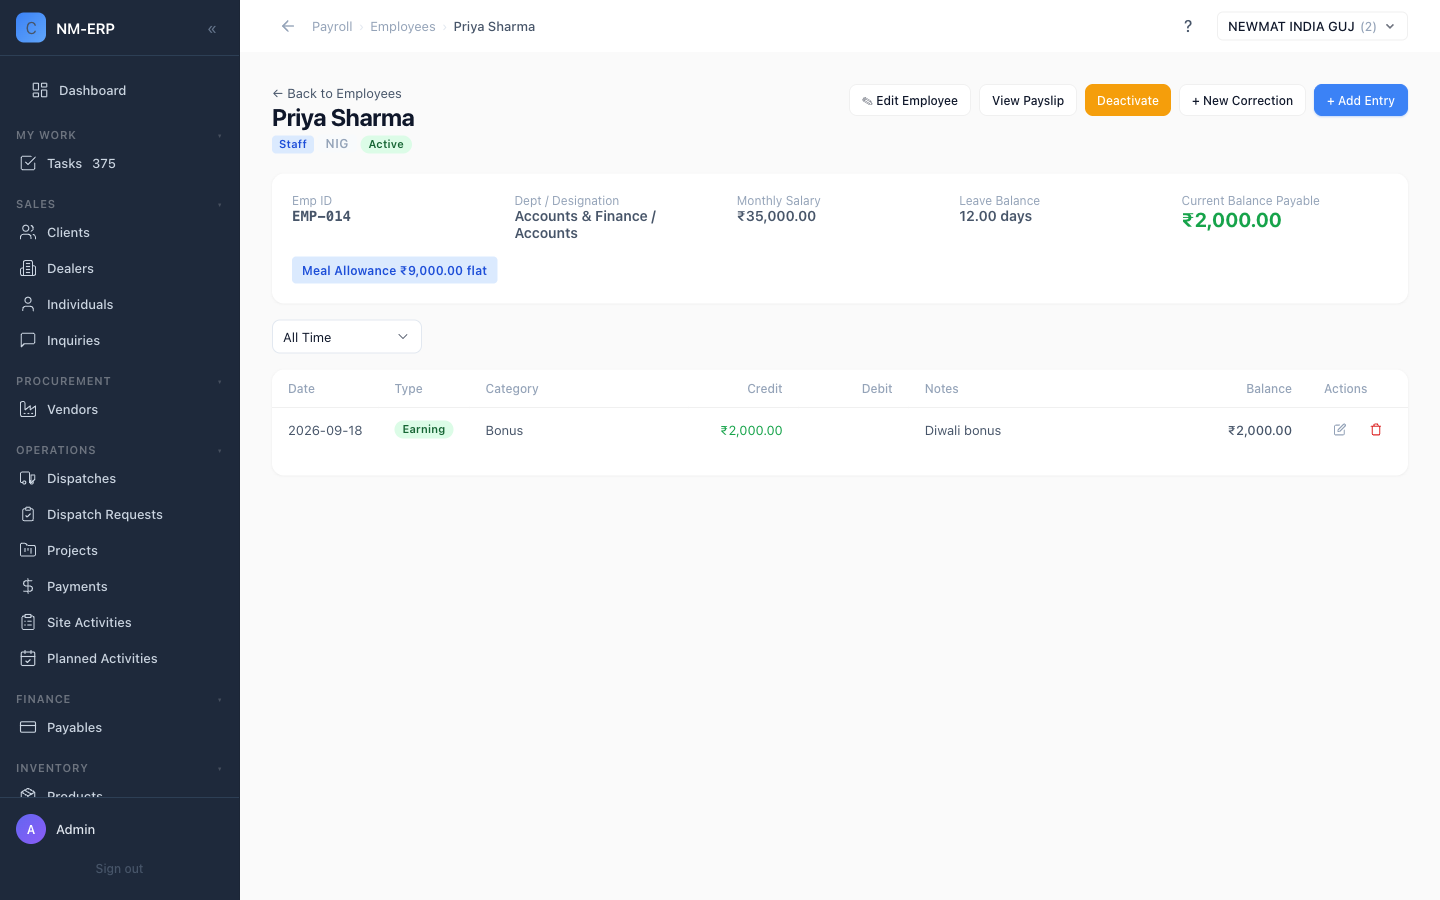Go Back to Employees
Image resolution: width=1440 pixels, height=900 pixels.
(337, 93)
